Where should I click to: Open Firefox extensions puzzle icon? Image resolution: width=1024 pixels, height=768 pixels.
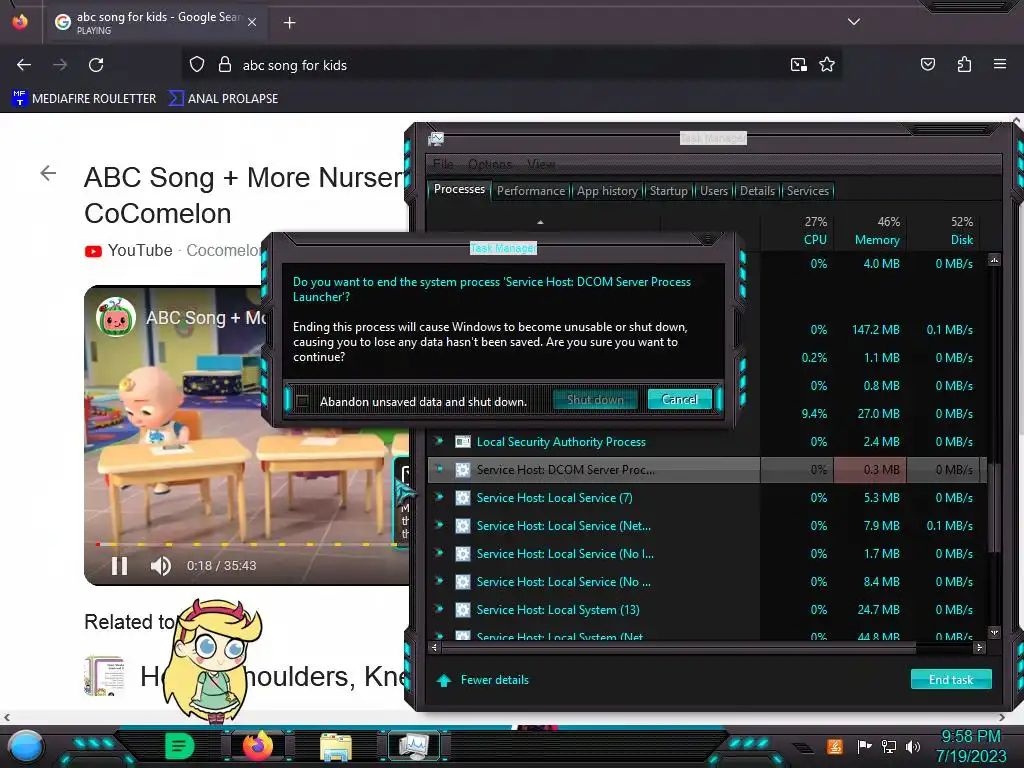pos(964,65)
